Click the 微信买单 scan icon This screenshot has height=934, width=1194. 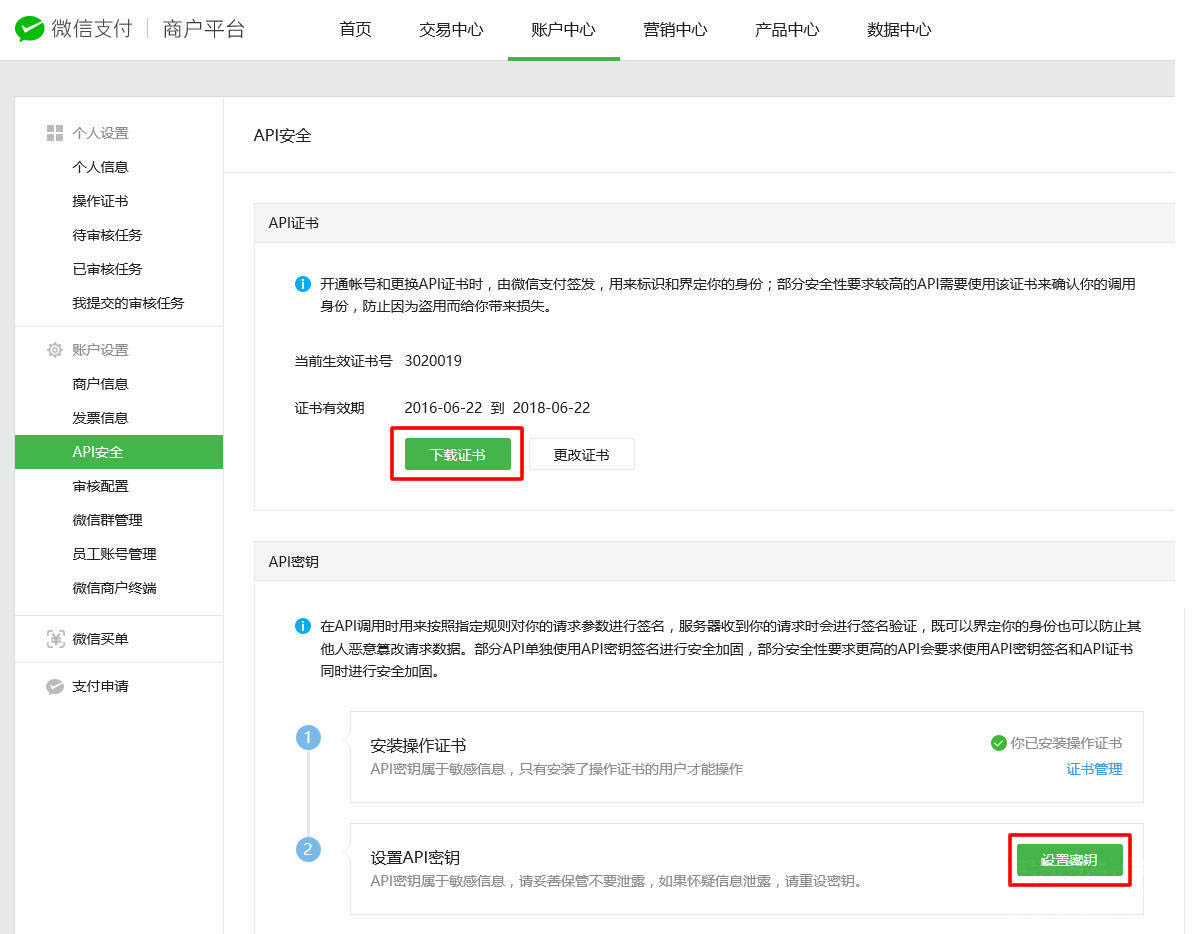55,639
